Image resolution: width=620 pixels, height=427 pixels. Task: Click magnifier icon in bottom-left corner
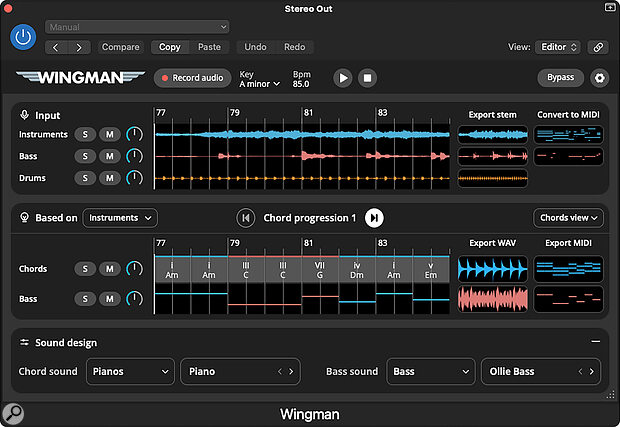click(x=13, y=412)
